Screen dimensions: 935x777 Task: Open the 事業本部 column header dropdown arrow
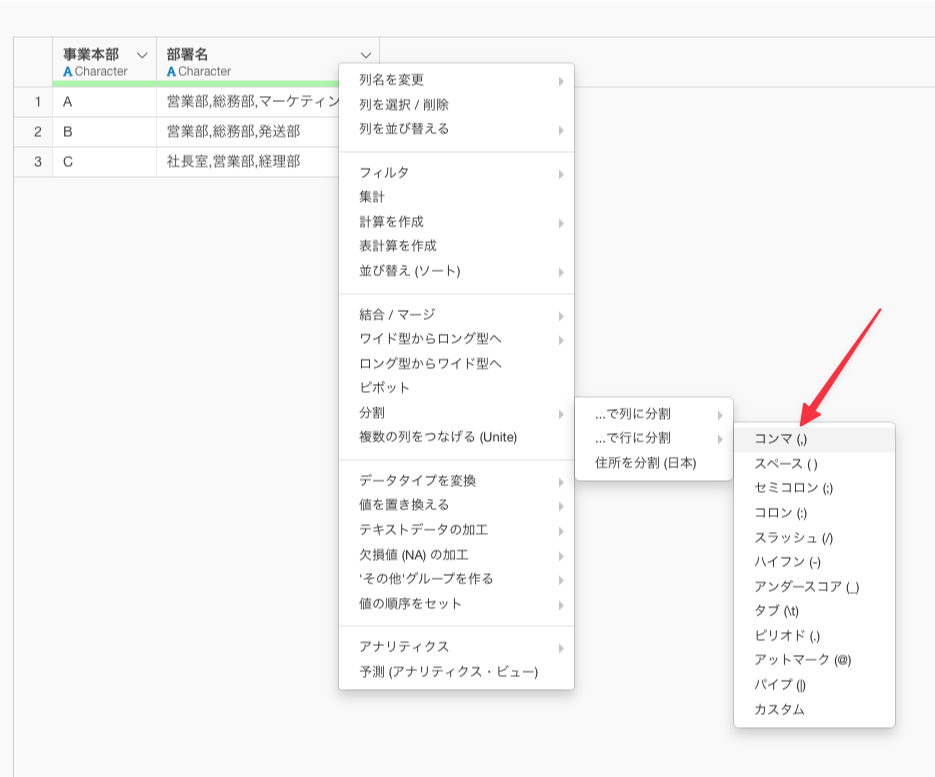click(x=141, y=55)
